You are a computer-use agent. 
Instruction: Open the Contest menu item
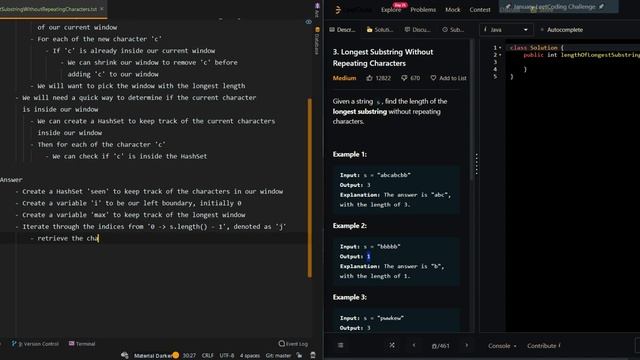[480, 10]
